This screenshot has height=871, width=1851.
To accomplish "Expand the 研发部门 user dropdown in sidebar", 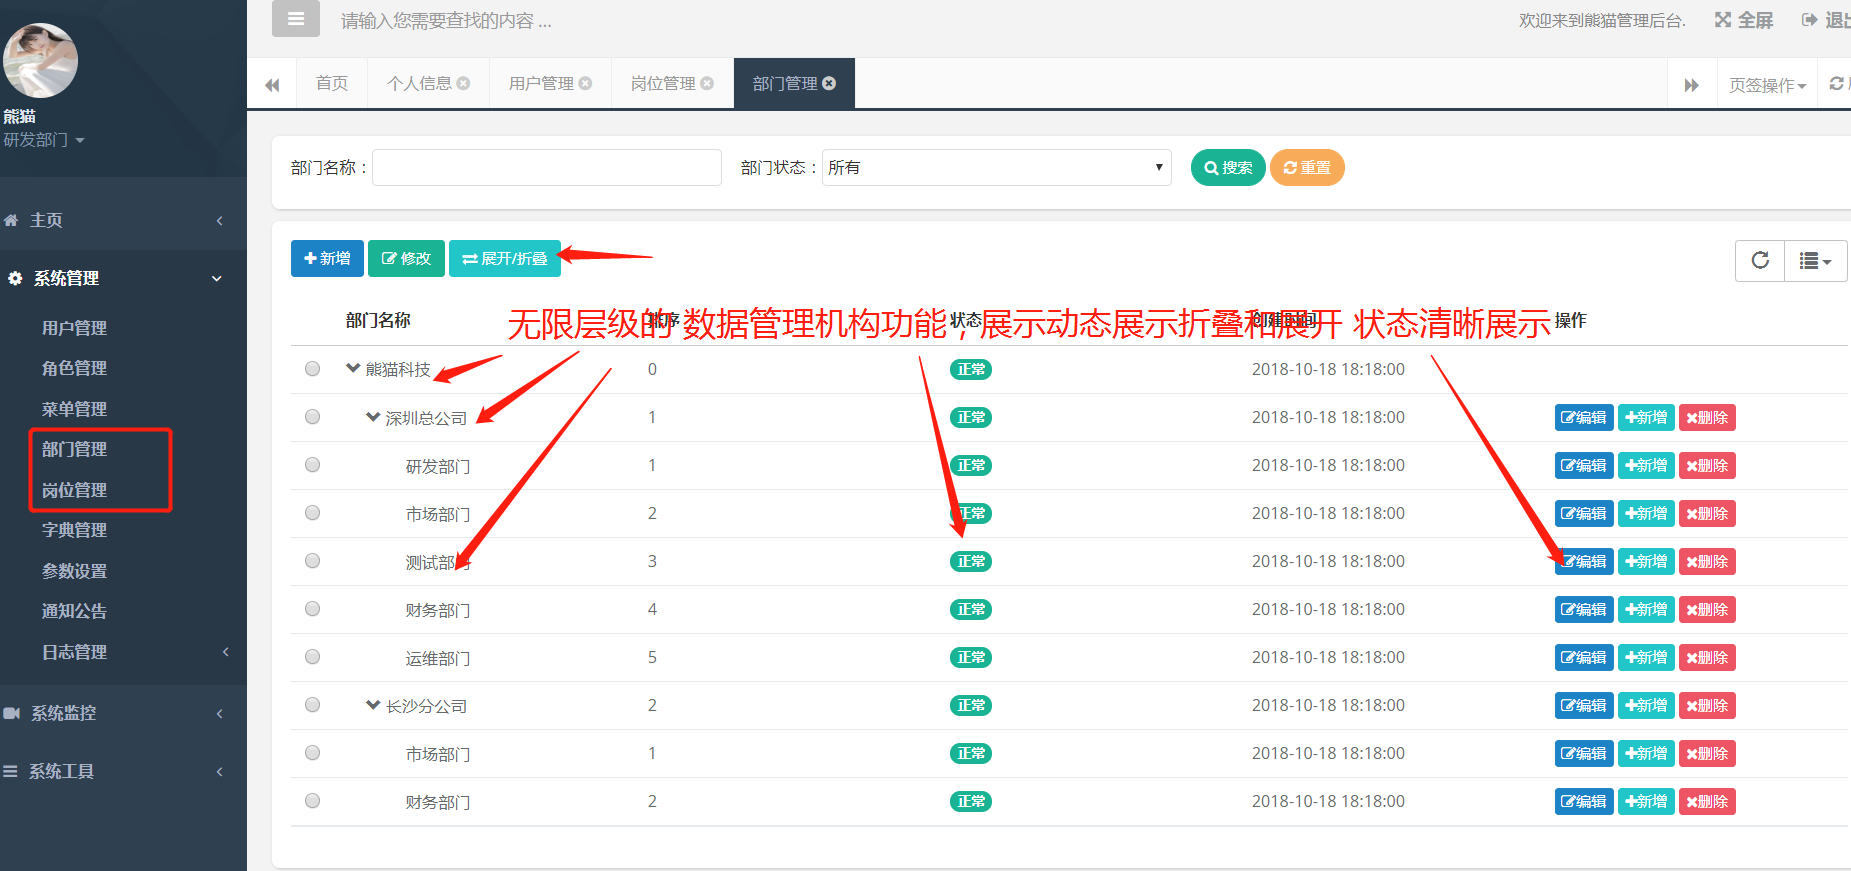I will coord(44,140).
